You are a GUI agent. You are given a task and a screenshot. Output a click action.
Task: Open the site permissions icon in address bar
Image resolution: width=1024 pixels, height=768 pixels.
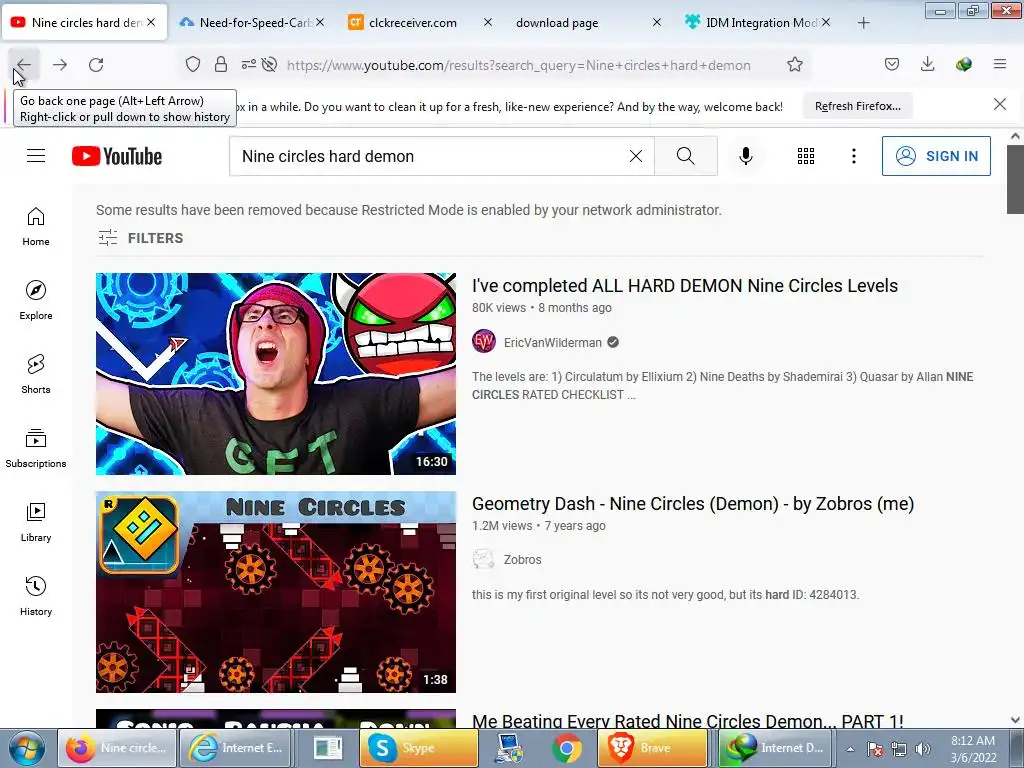click(248, 65)
